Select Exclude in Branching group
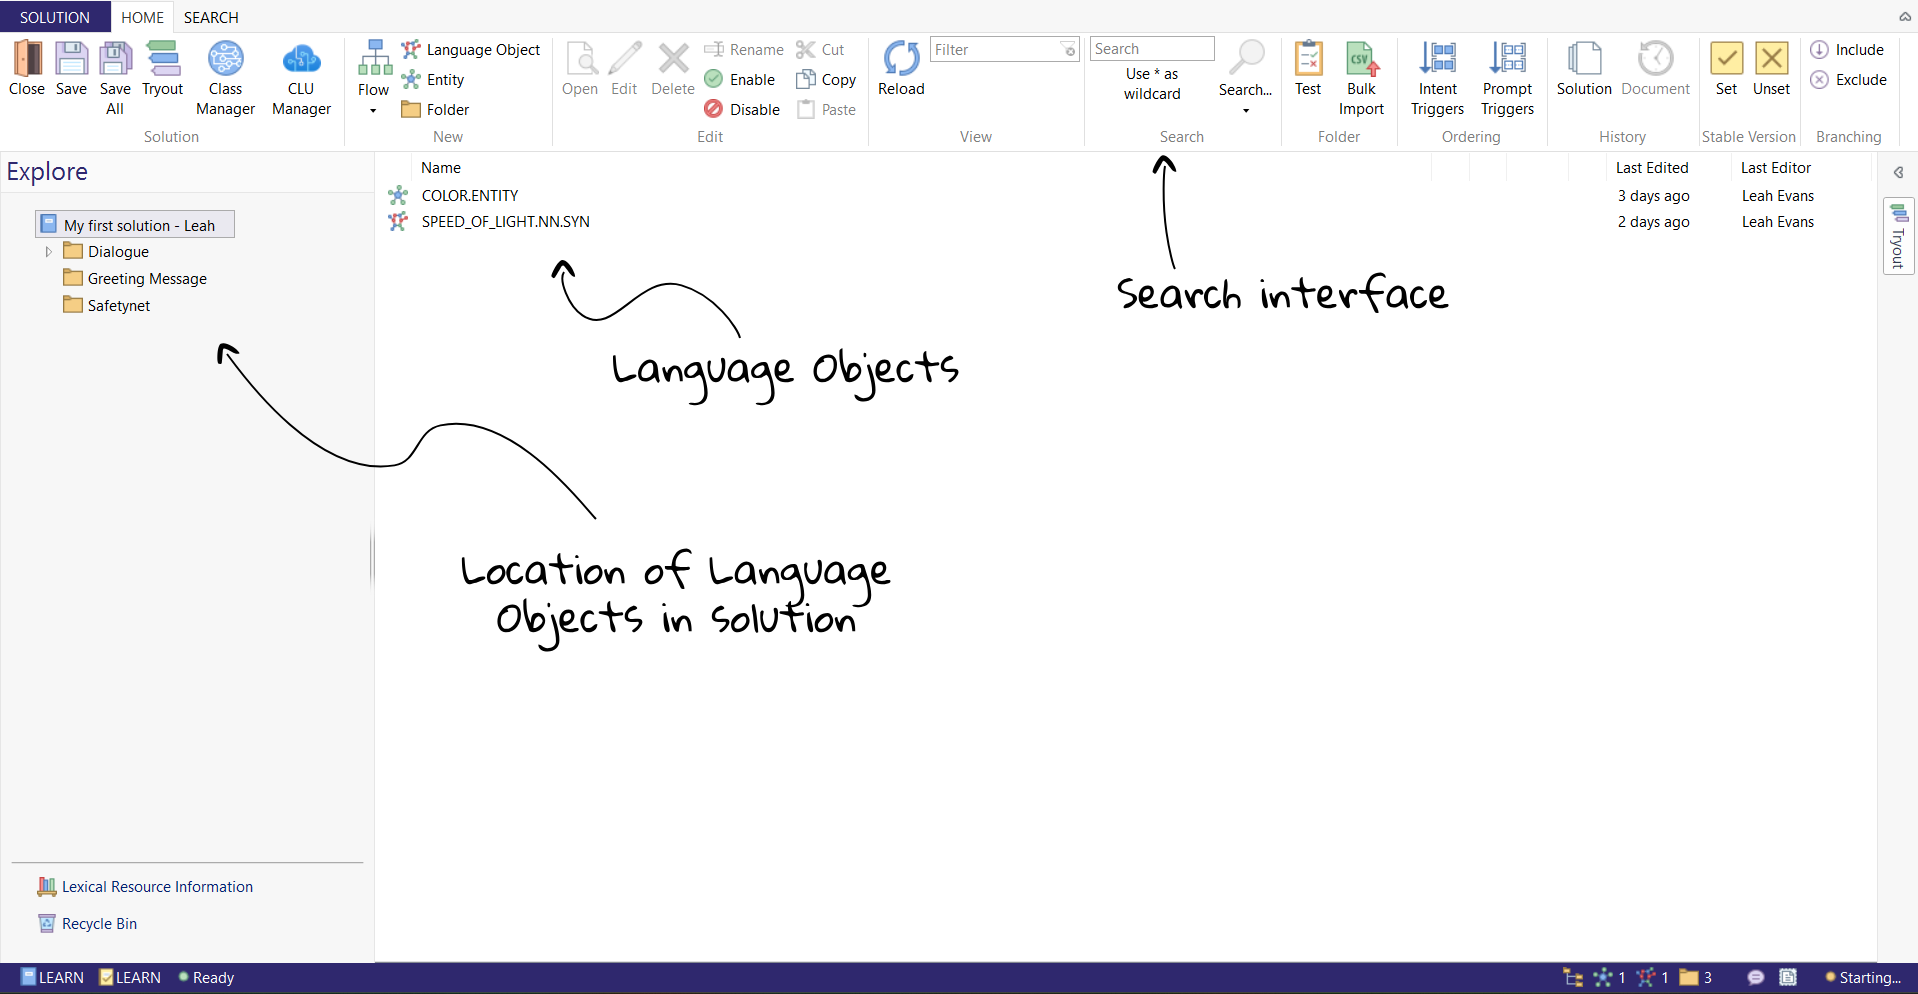This screenshot has height=994, width=1918. 1849,80
